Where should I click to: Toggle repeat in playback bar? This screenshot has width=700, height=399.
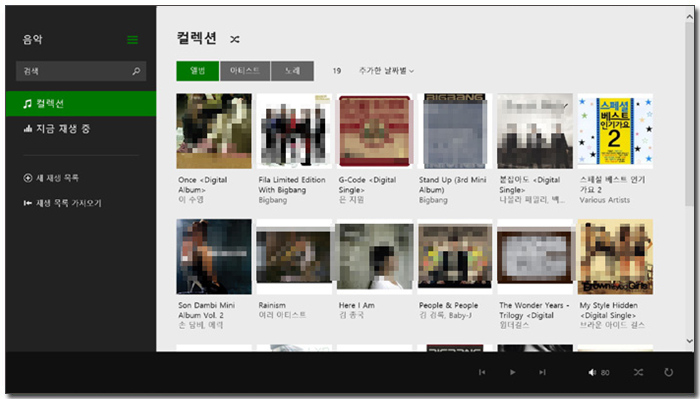click(668, 372)
